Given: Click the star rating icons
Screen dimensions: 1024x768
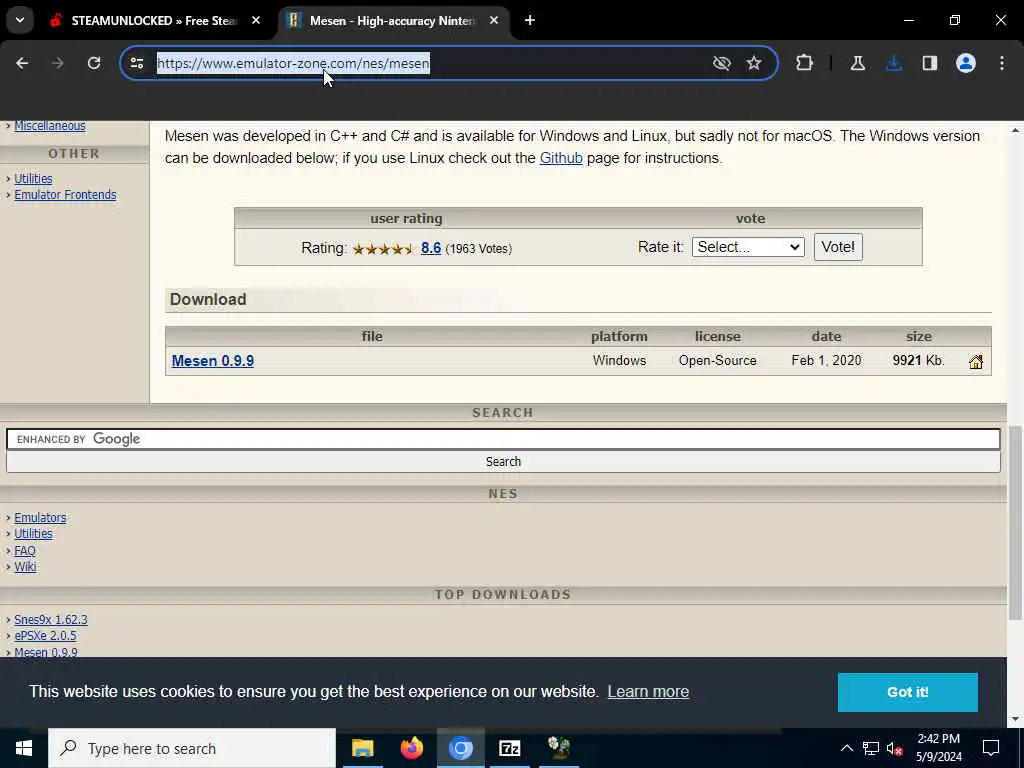Looking at the screenshot, I should coord(383,249).
